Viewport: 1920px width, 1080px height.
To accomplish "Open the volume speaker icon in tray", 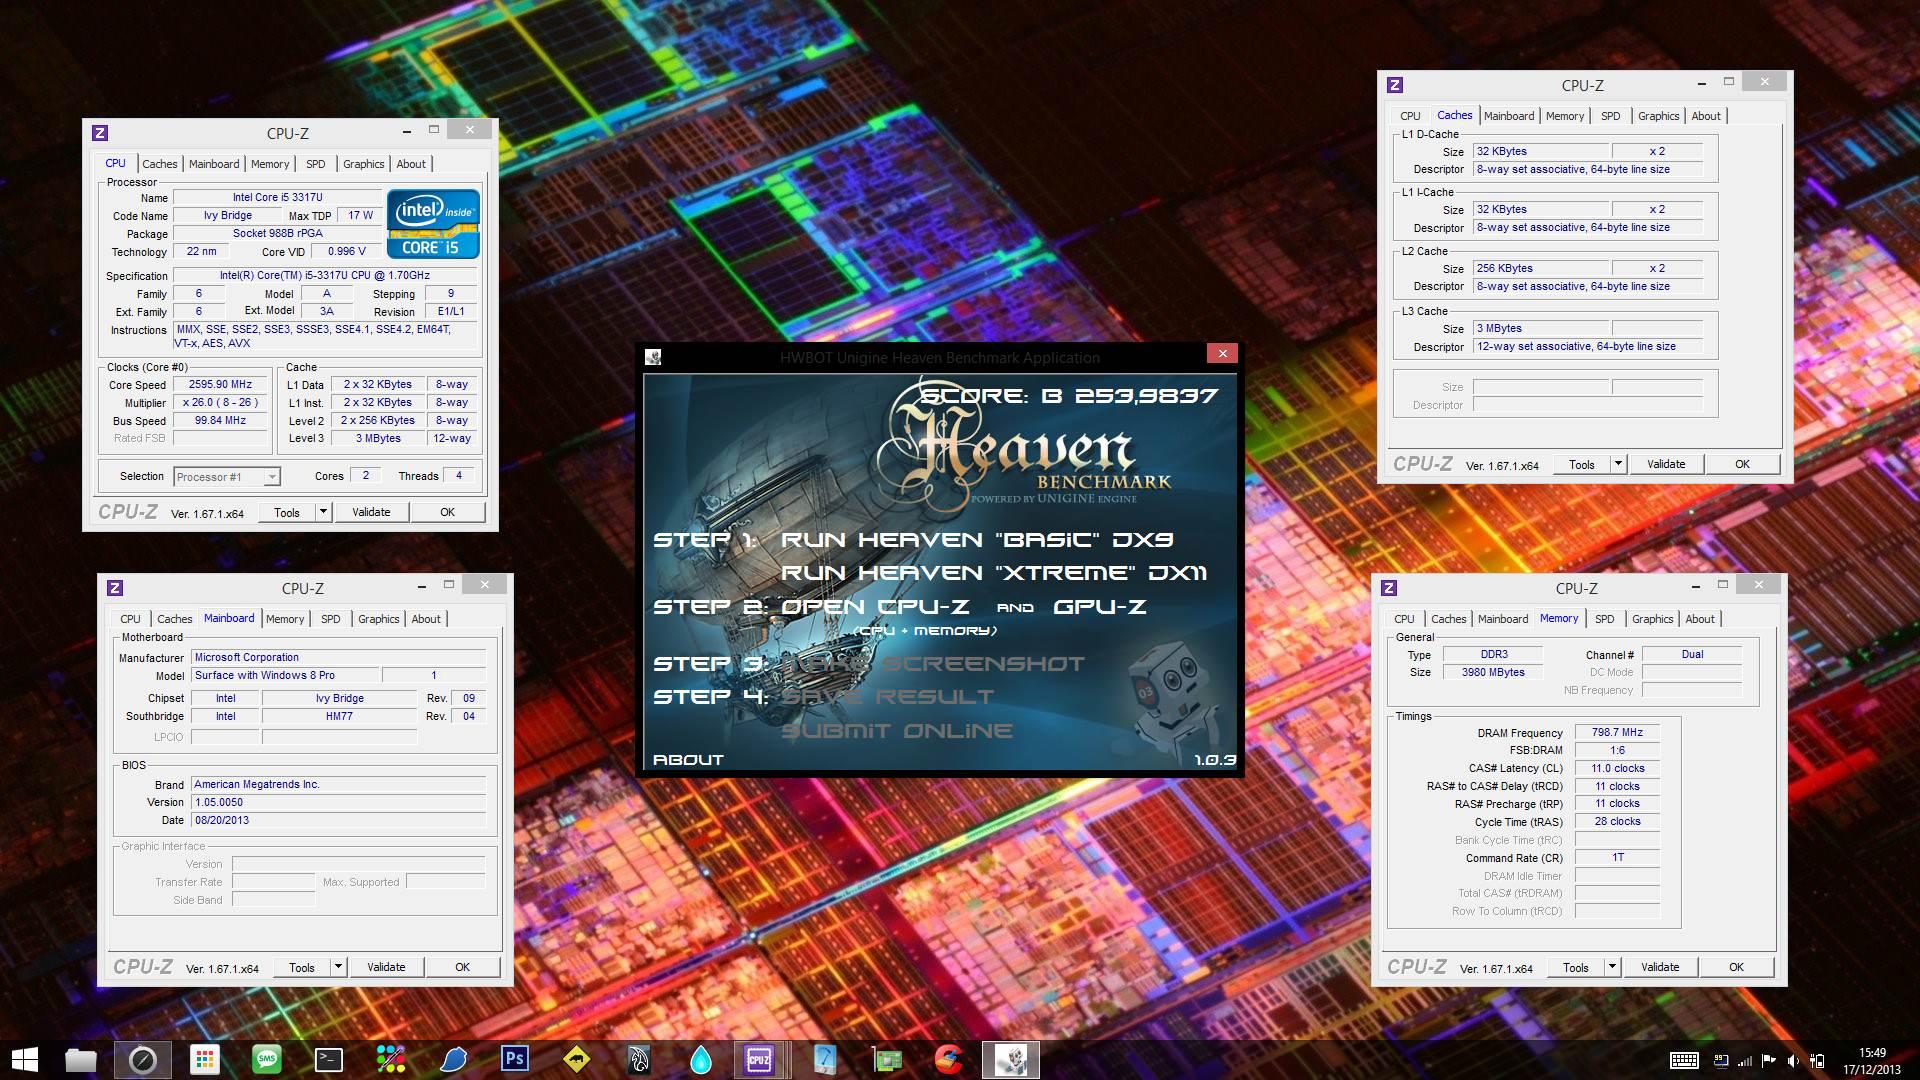I will pyautogui.click(x=1793, y=1060).
